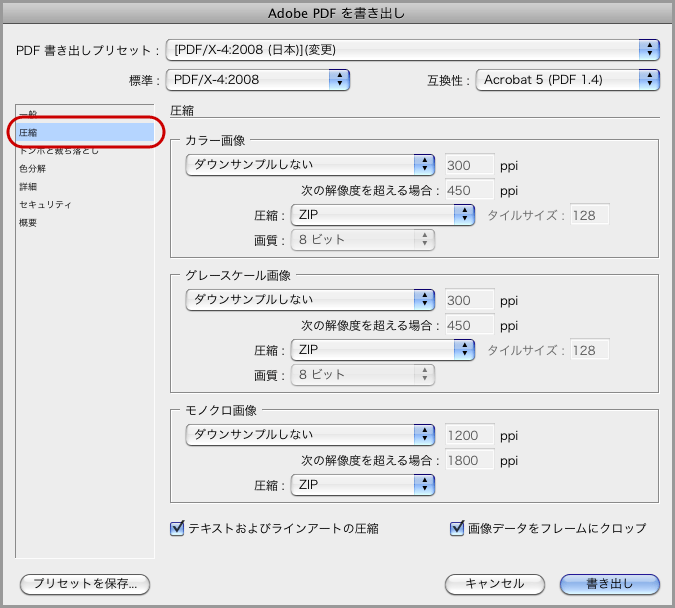Click プリセットを保存... button
The image size is (675, 608).
[x=85, y=584]
